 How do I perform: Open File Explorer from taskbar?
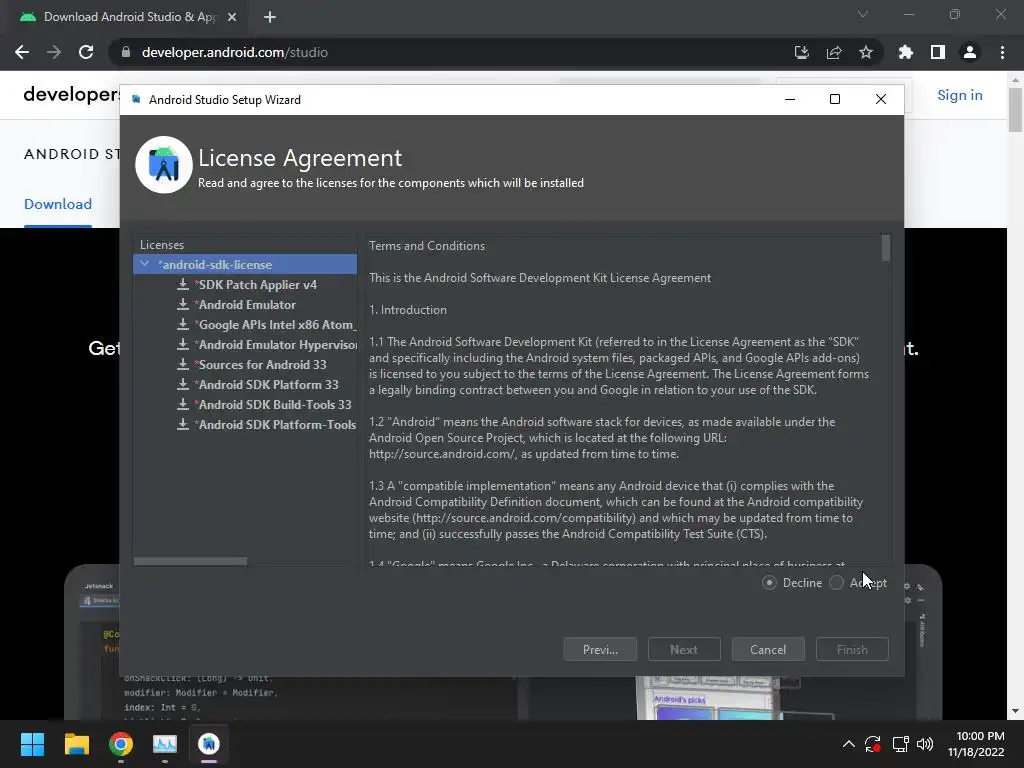tap(76, 744)
